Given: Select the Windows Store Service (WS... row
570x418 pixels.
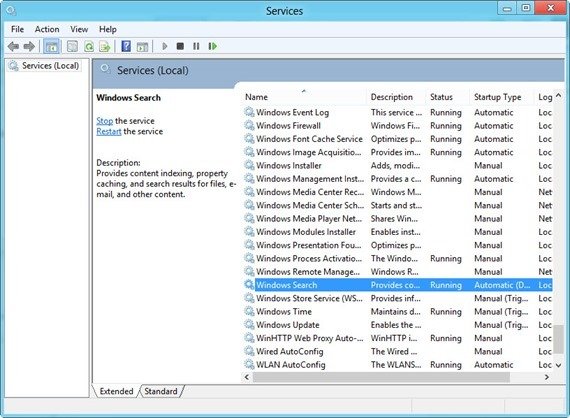Looking at the screenshot, I should tap(398, 298).
